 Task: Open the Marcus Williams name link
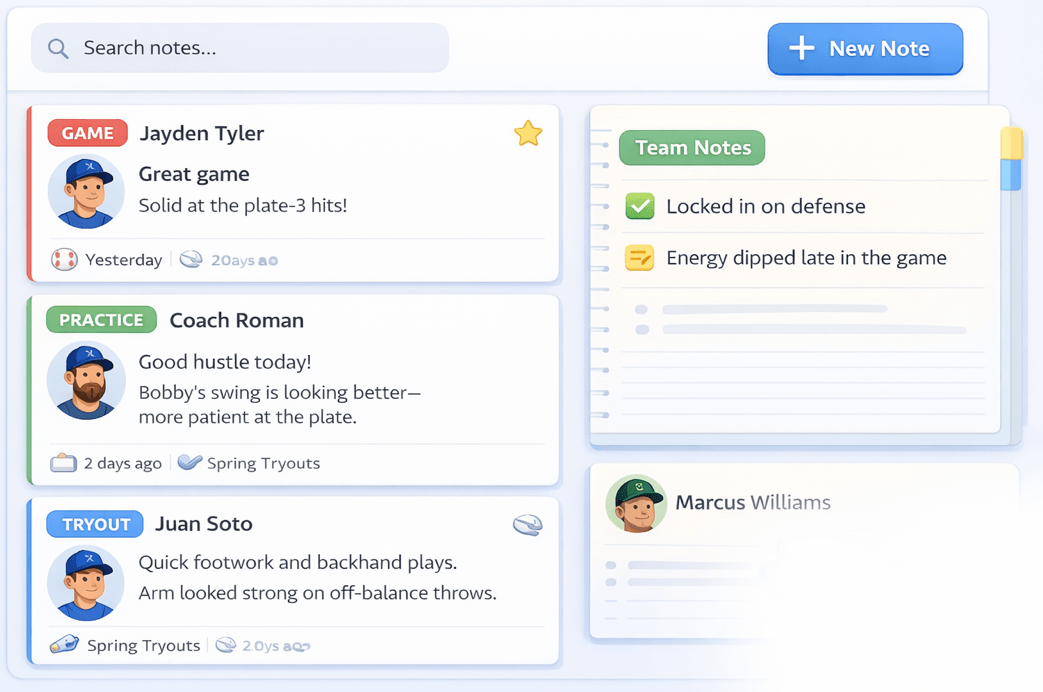coord(753,502)
